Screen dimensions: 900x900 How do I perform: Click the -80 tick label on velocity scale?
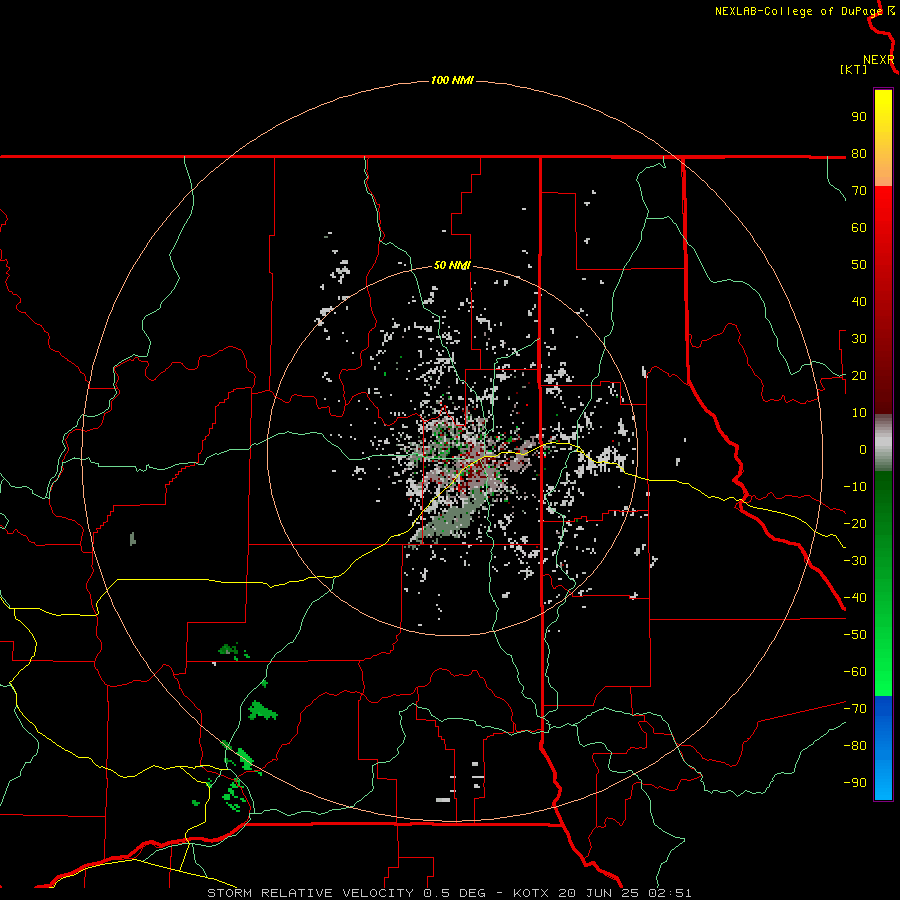(855, 746)
